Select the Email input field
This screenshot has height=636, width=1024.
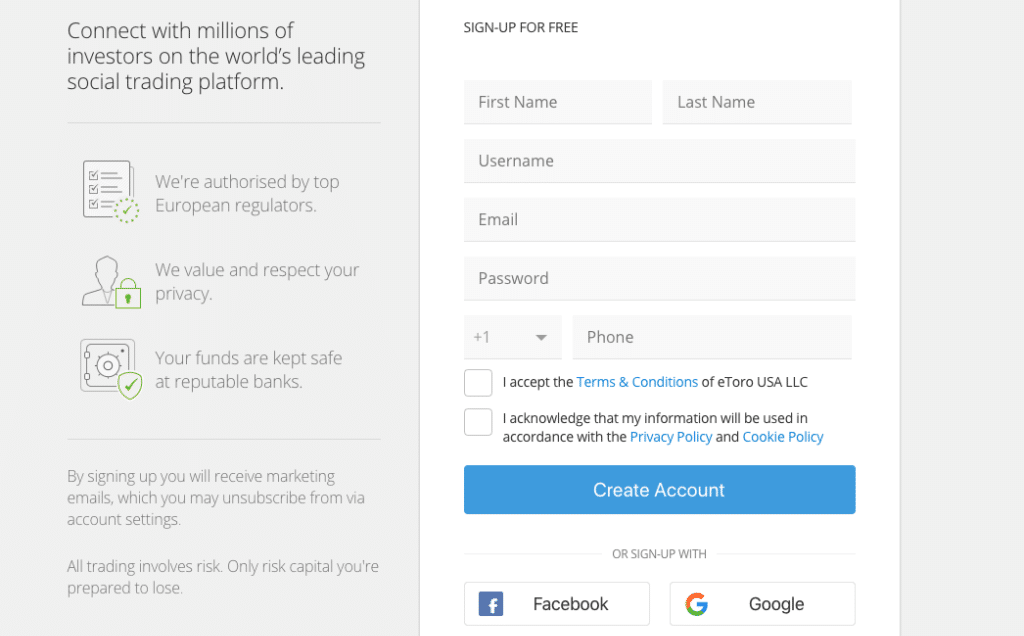660,219
